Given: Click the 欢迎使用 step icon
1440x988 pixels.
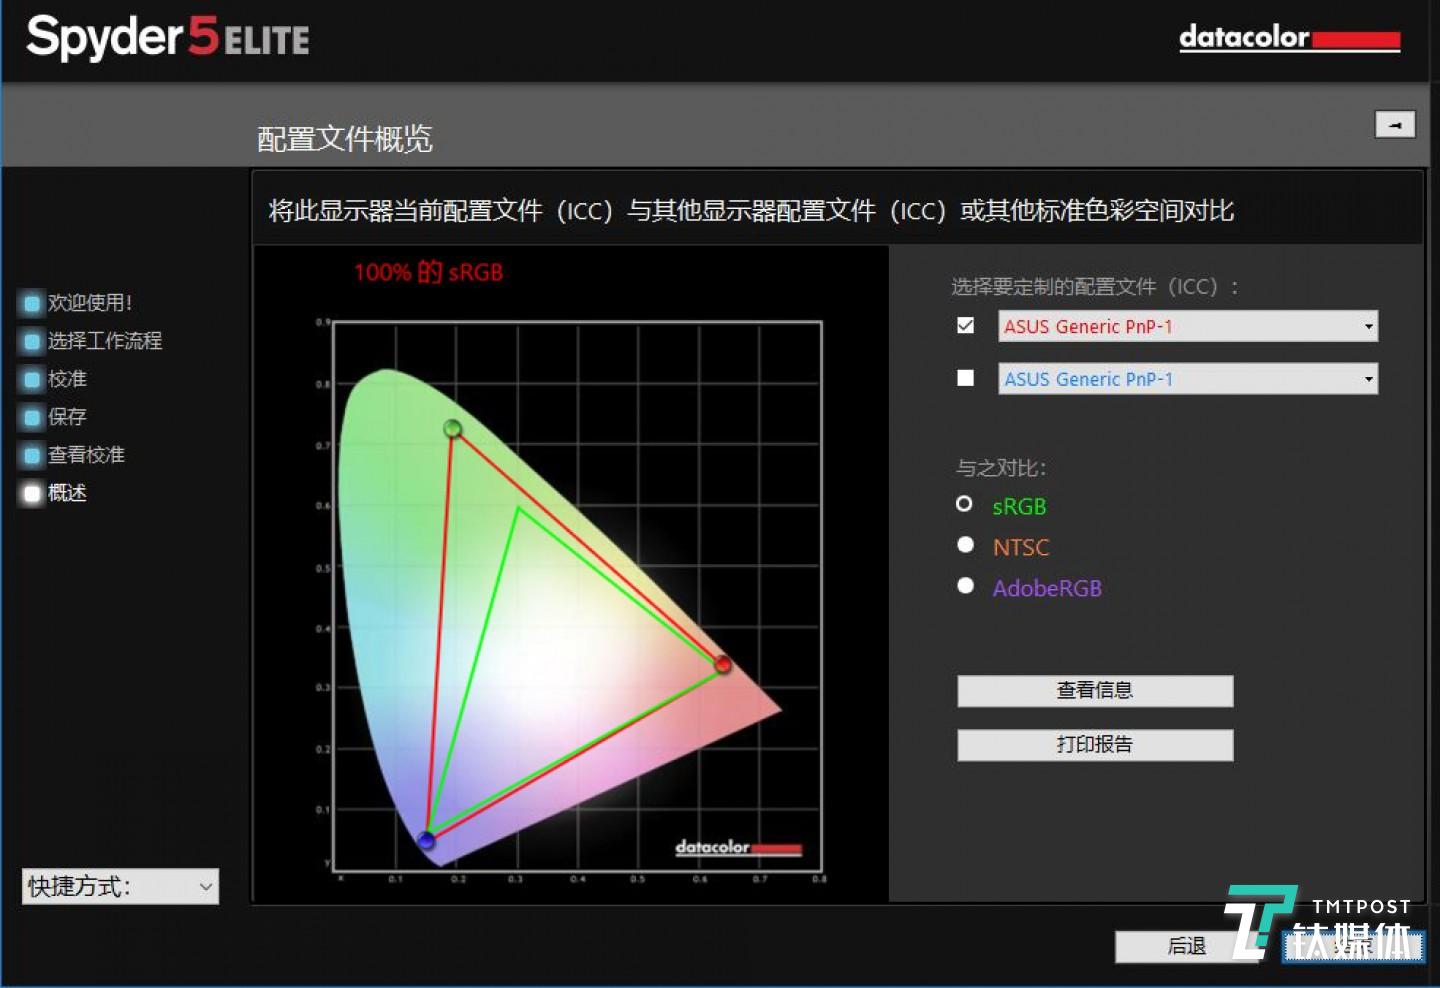Looking at the screenshot, I should click(29, 302).
